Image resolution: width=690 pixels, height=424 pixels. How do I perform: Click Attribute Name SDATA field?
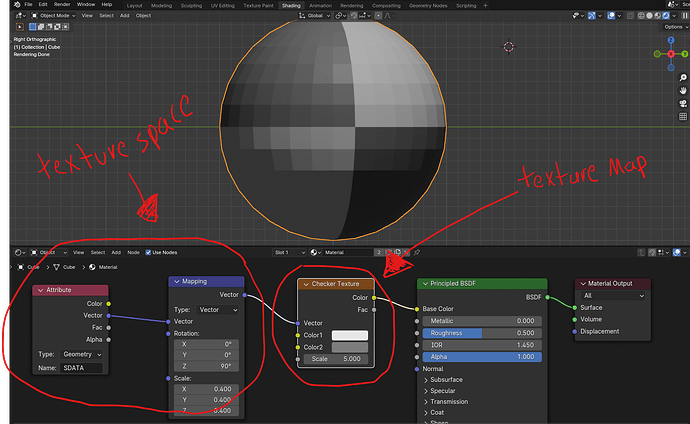pos(81,368)
